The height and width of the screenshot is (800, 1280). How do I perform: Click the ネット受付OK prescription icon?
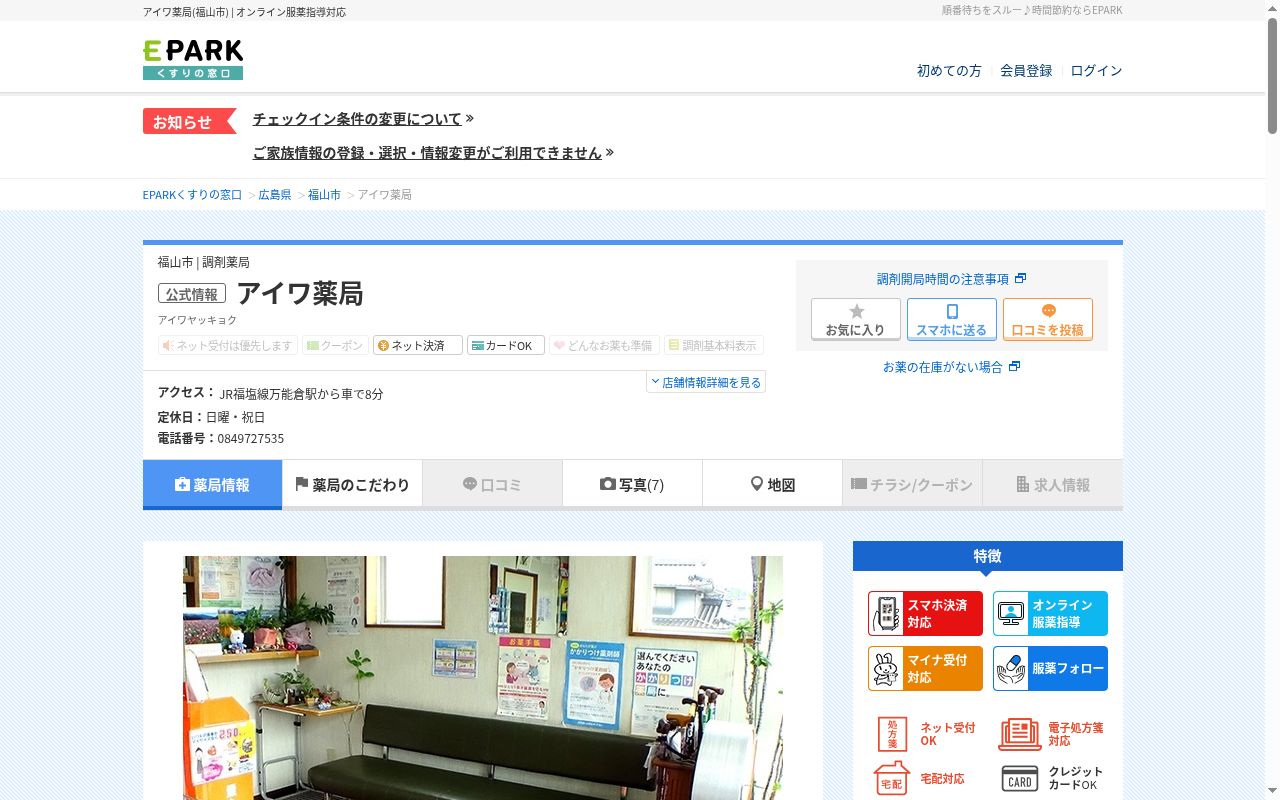891,734
